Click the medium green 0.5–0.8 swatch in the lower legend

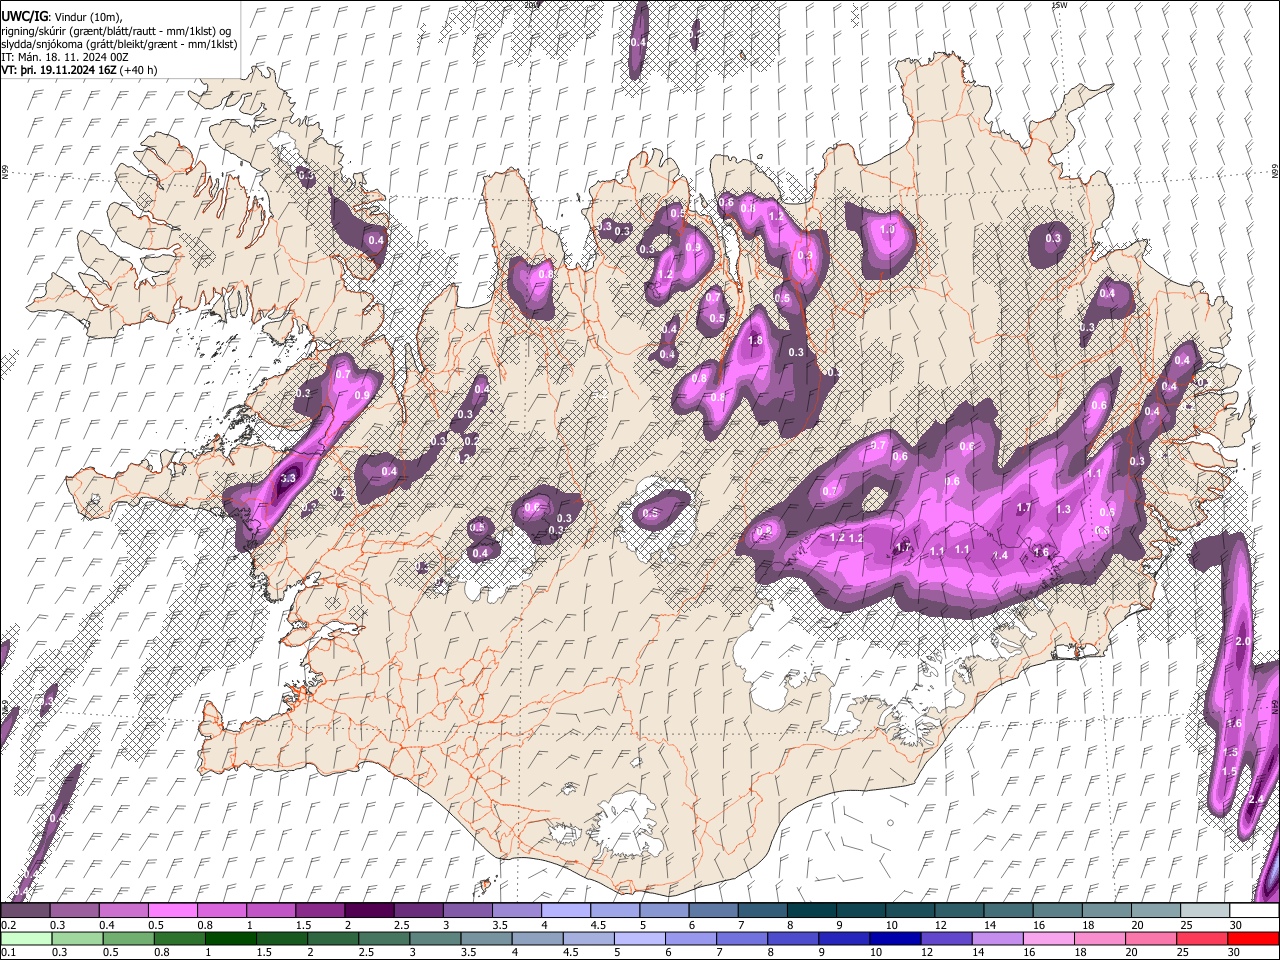[x=128, y=938]
